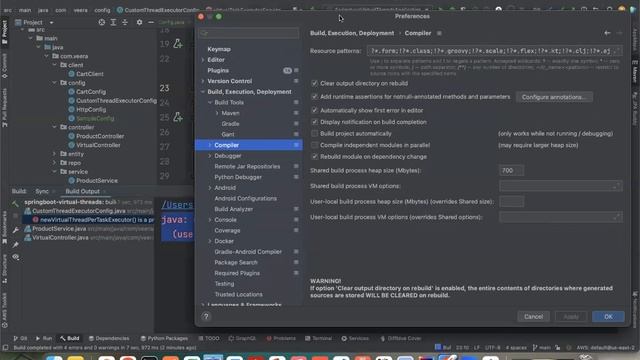Click the gutter icon next to line 25

pyautogui.click(x=178, y=117)
